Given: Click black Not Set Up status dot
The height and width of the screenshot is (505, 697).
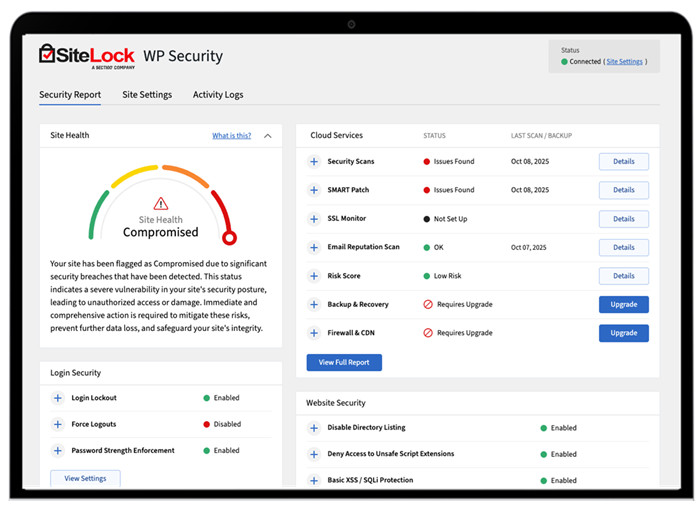Looking at the screenshot, I should point(427,219).
